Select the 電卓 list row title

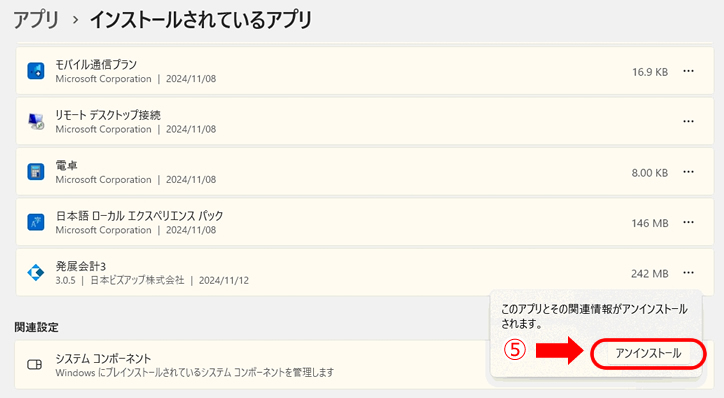[66, 165]
